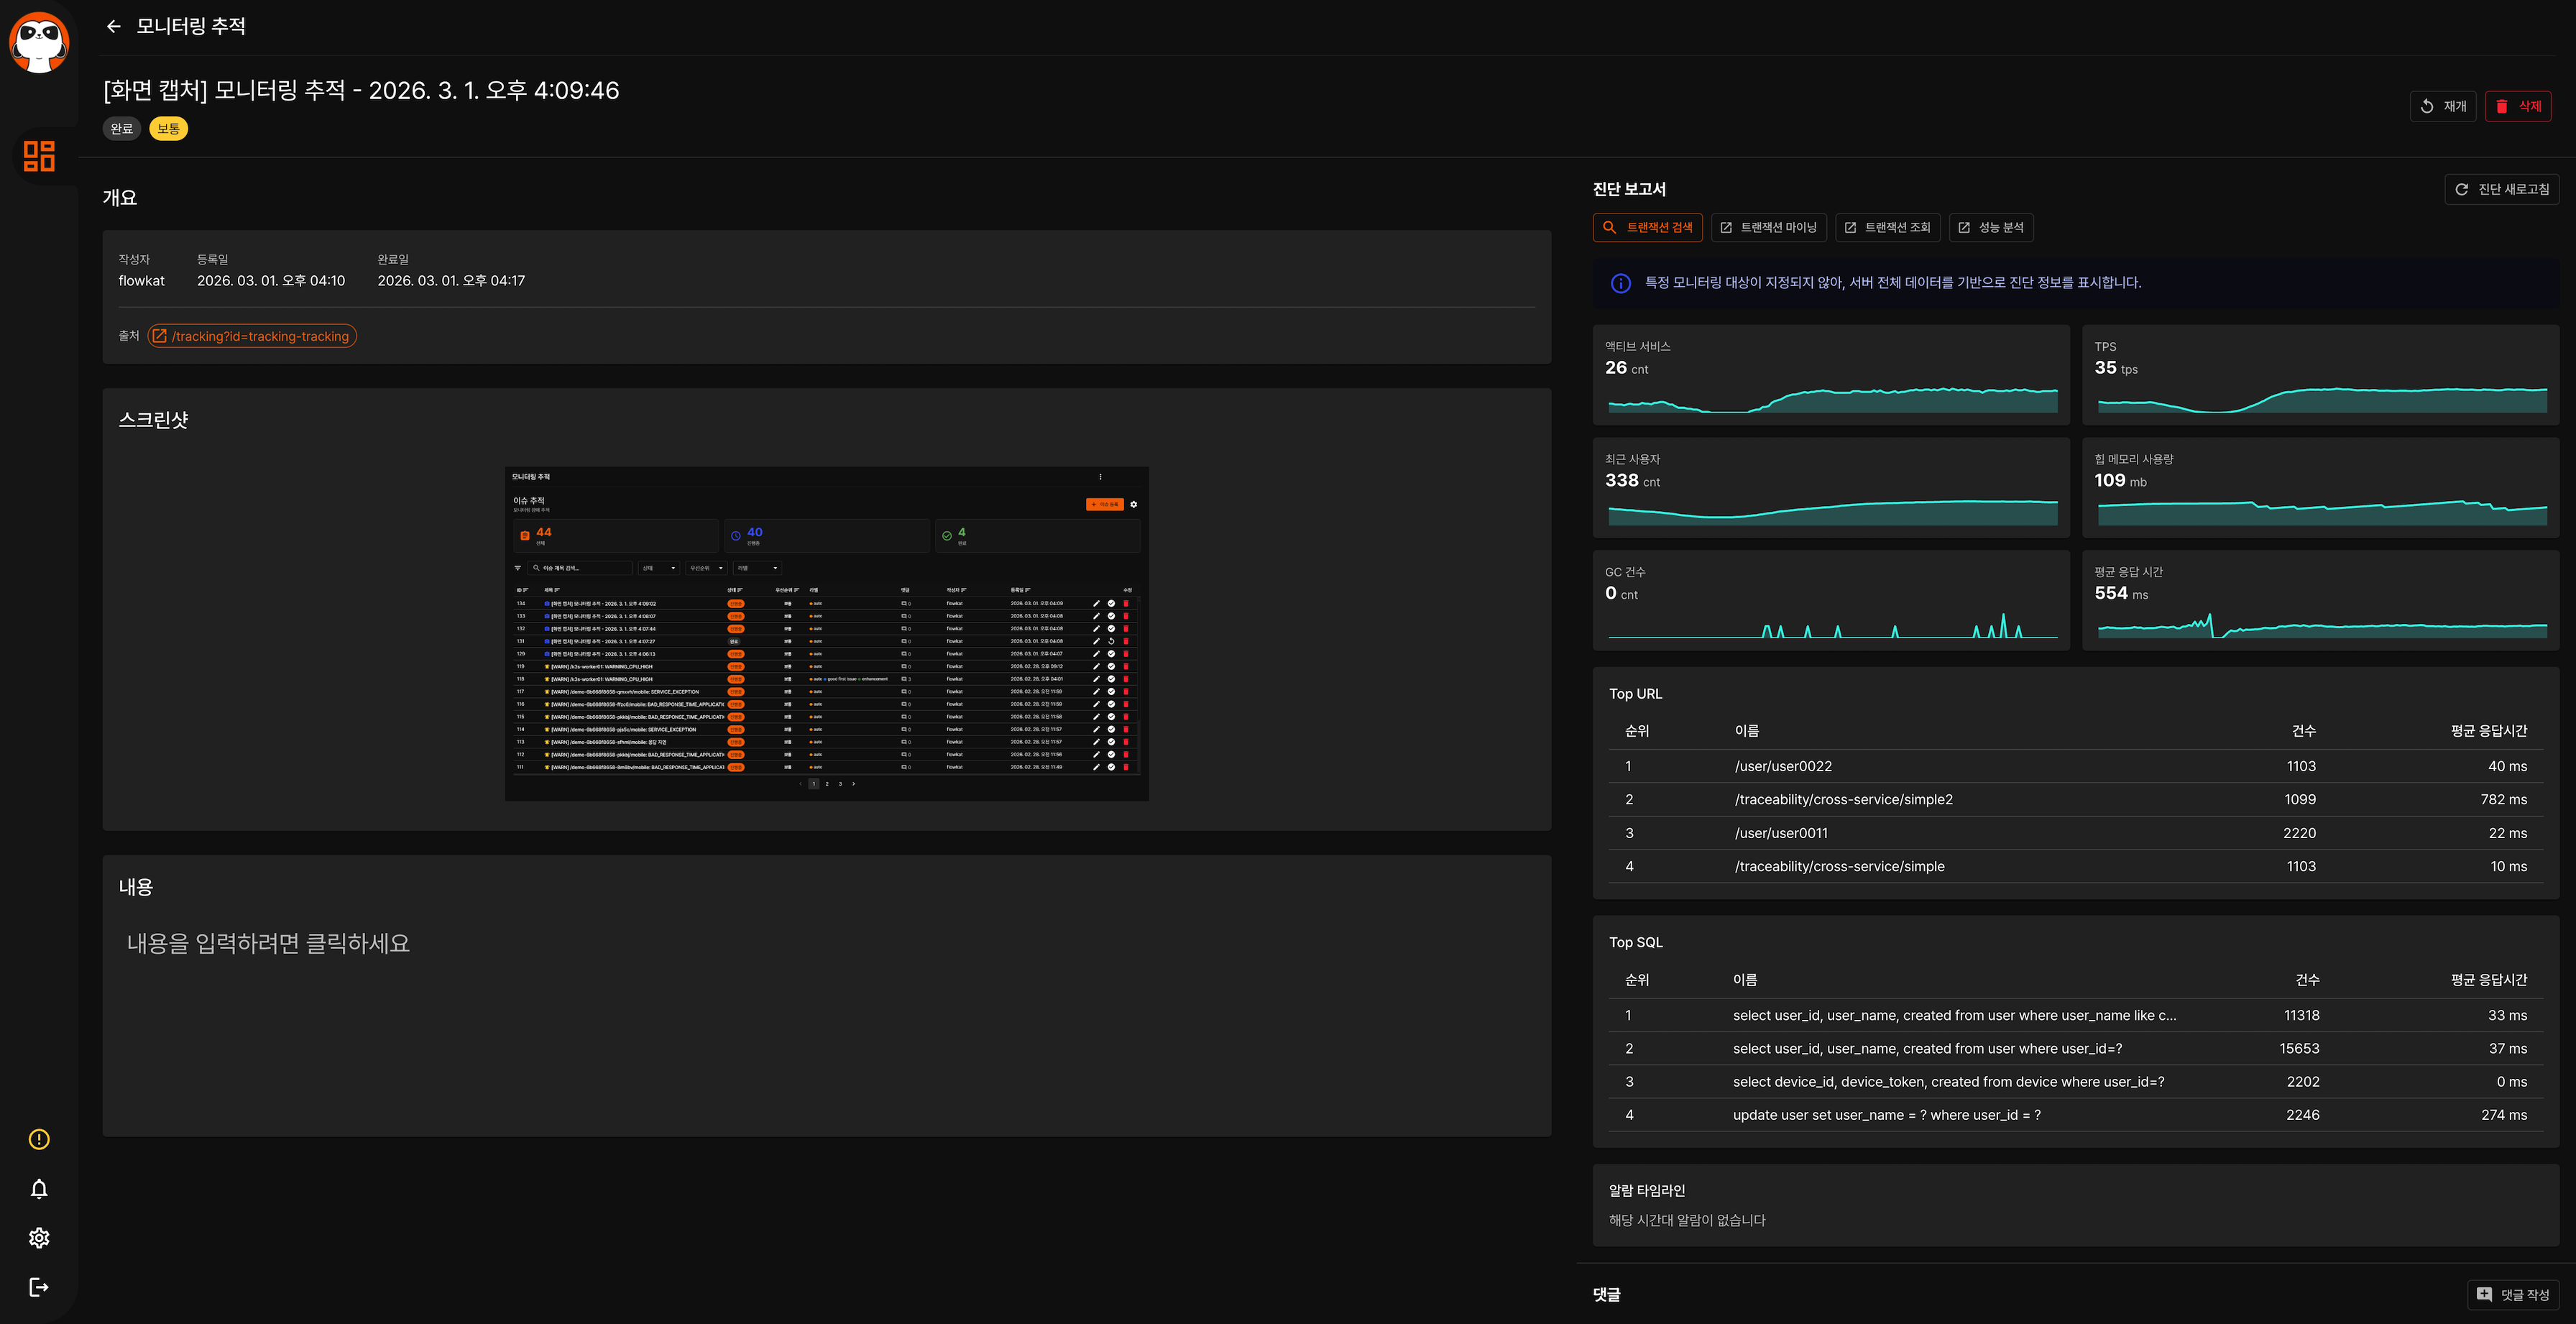Image resolution: width=2576 pixels, height=1324 pixels.
Task: Open the dashboard icon in the sidebar
Action: 39,156
